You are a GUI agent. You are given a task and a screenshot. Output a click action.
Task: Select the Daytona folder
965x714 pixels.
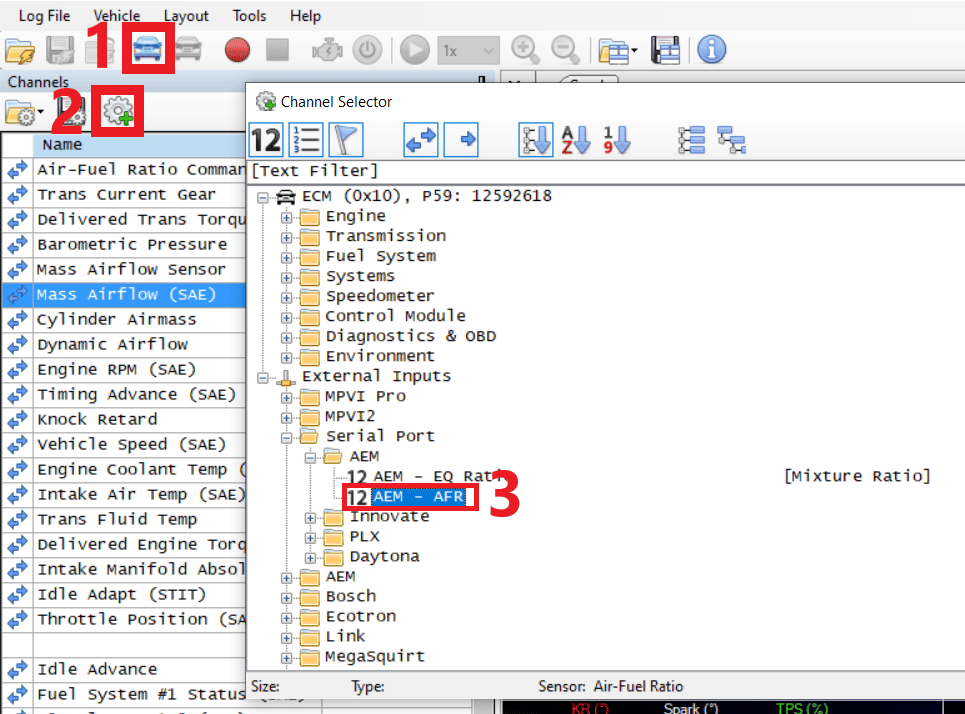coord(385,556)
